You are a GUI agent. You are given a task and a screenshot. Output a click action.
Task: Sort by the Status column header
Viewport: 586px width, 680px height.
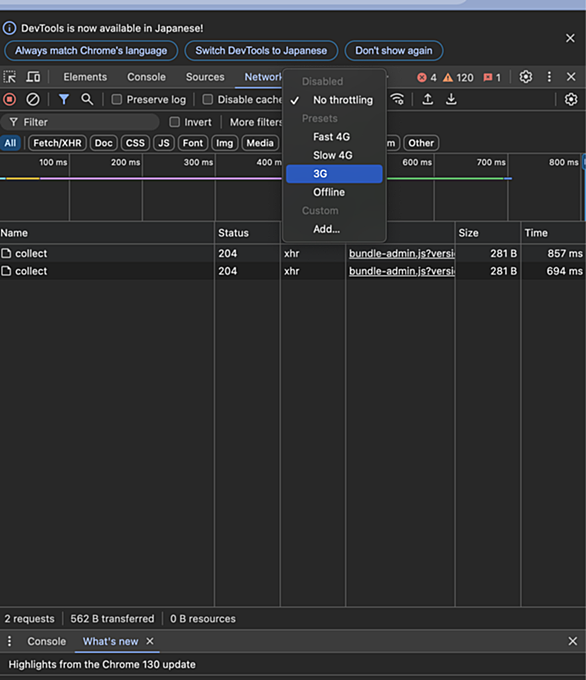(248, 233)
